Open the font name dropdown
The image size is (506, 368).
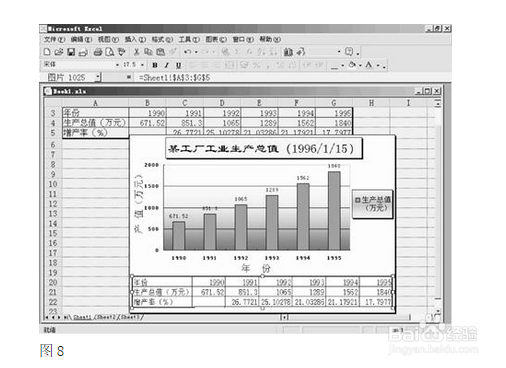(117, 65)
